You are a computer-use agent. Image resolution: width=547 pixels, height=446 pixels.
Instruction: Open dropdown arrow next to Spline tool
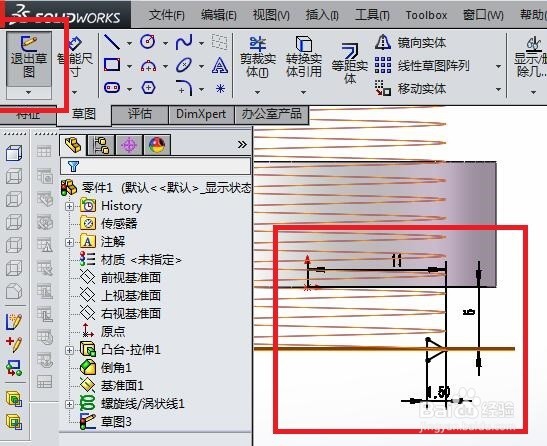click(x=201, y=43)
